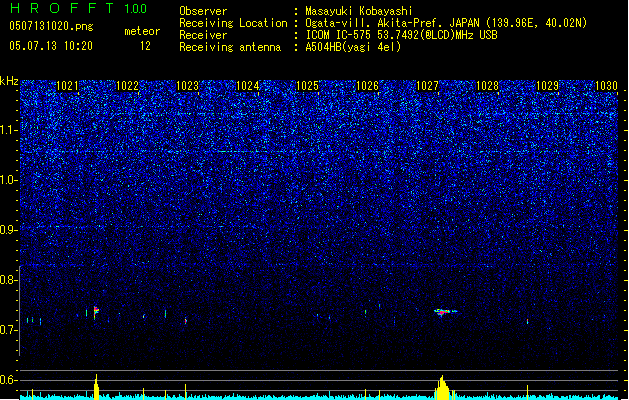Click the 'Receiving antenna' label
This screenshot has height=400, width=629.
(x=230, y=47)
